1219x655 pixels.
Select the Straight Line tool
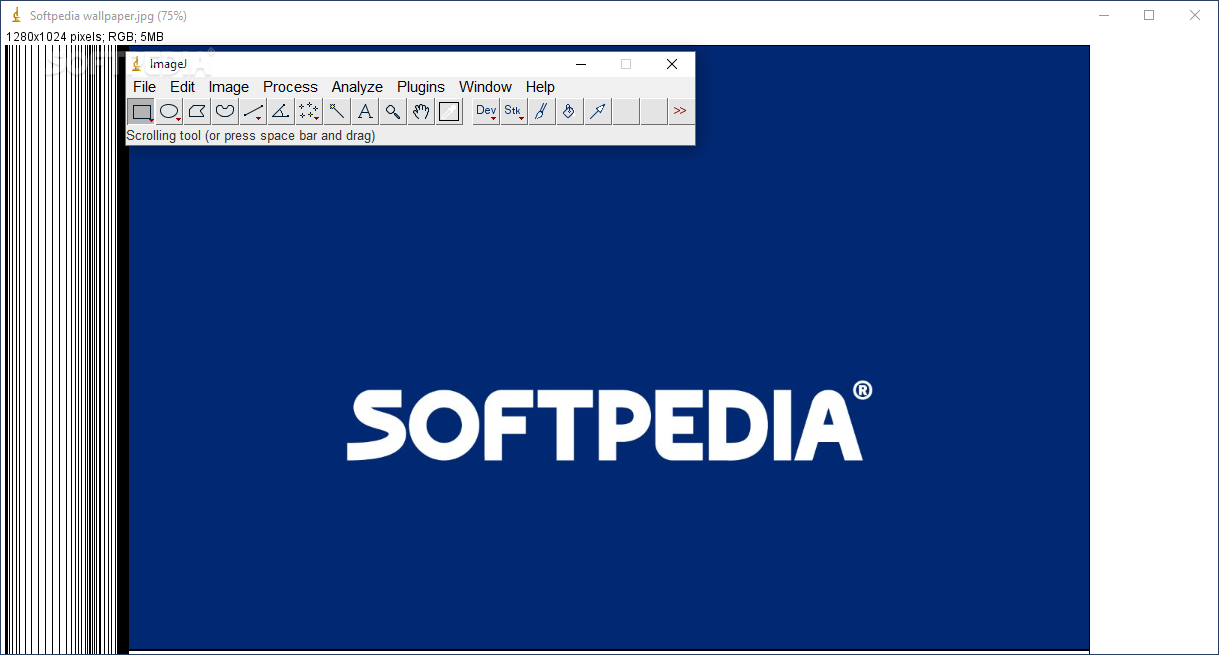pyautogui.click(x=253, y=111)
